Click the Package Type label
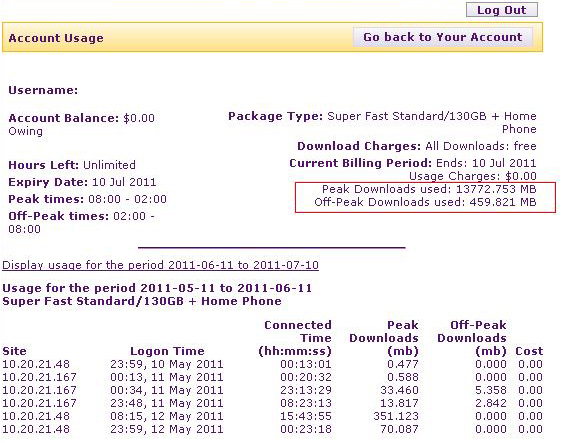 tap(275, 116)
